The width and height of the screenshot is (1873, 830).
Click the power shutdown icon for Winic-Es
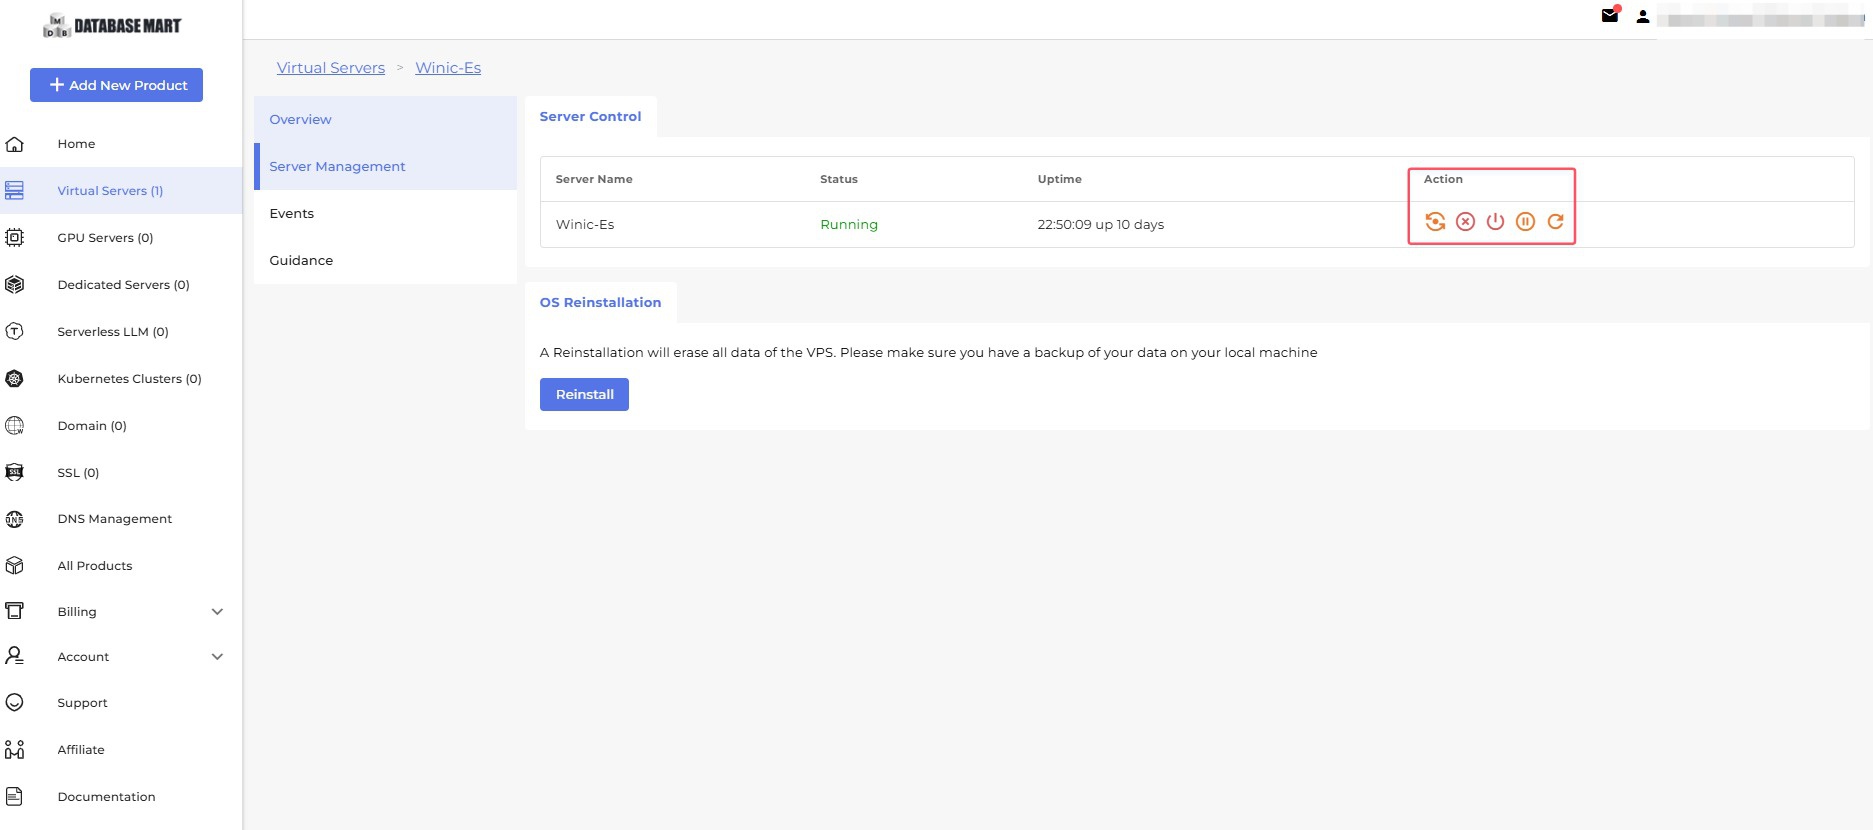(x=1495, y=222)
